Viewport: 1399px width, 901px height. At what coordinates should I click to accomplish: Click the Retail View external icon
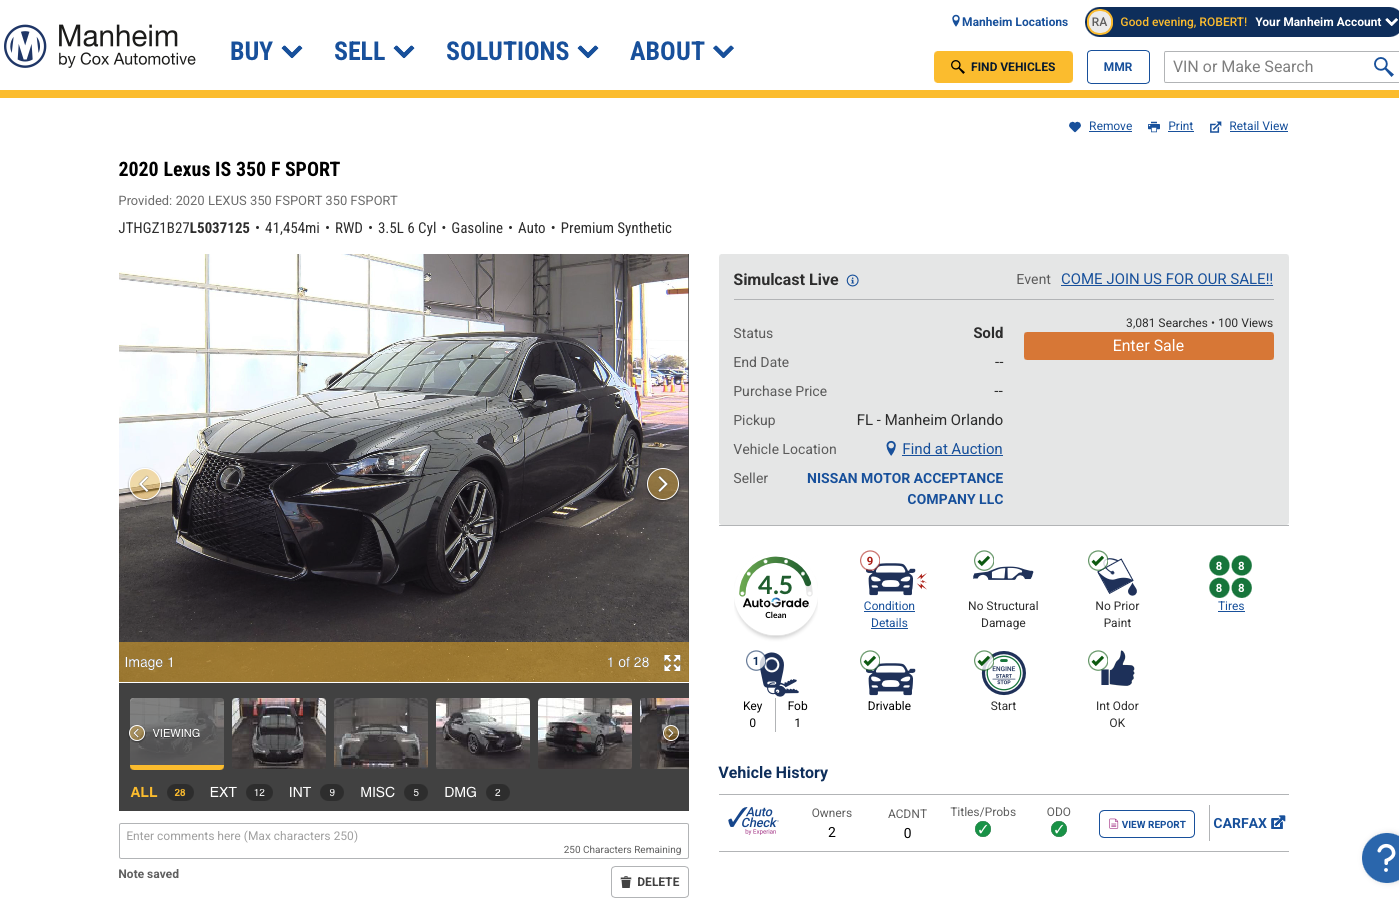pyautogui.click(x=1216, y=127)
